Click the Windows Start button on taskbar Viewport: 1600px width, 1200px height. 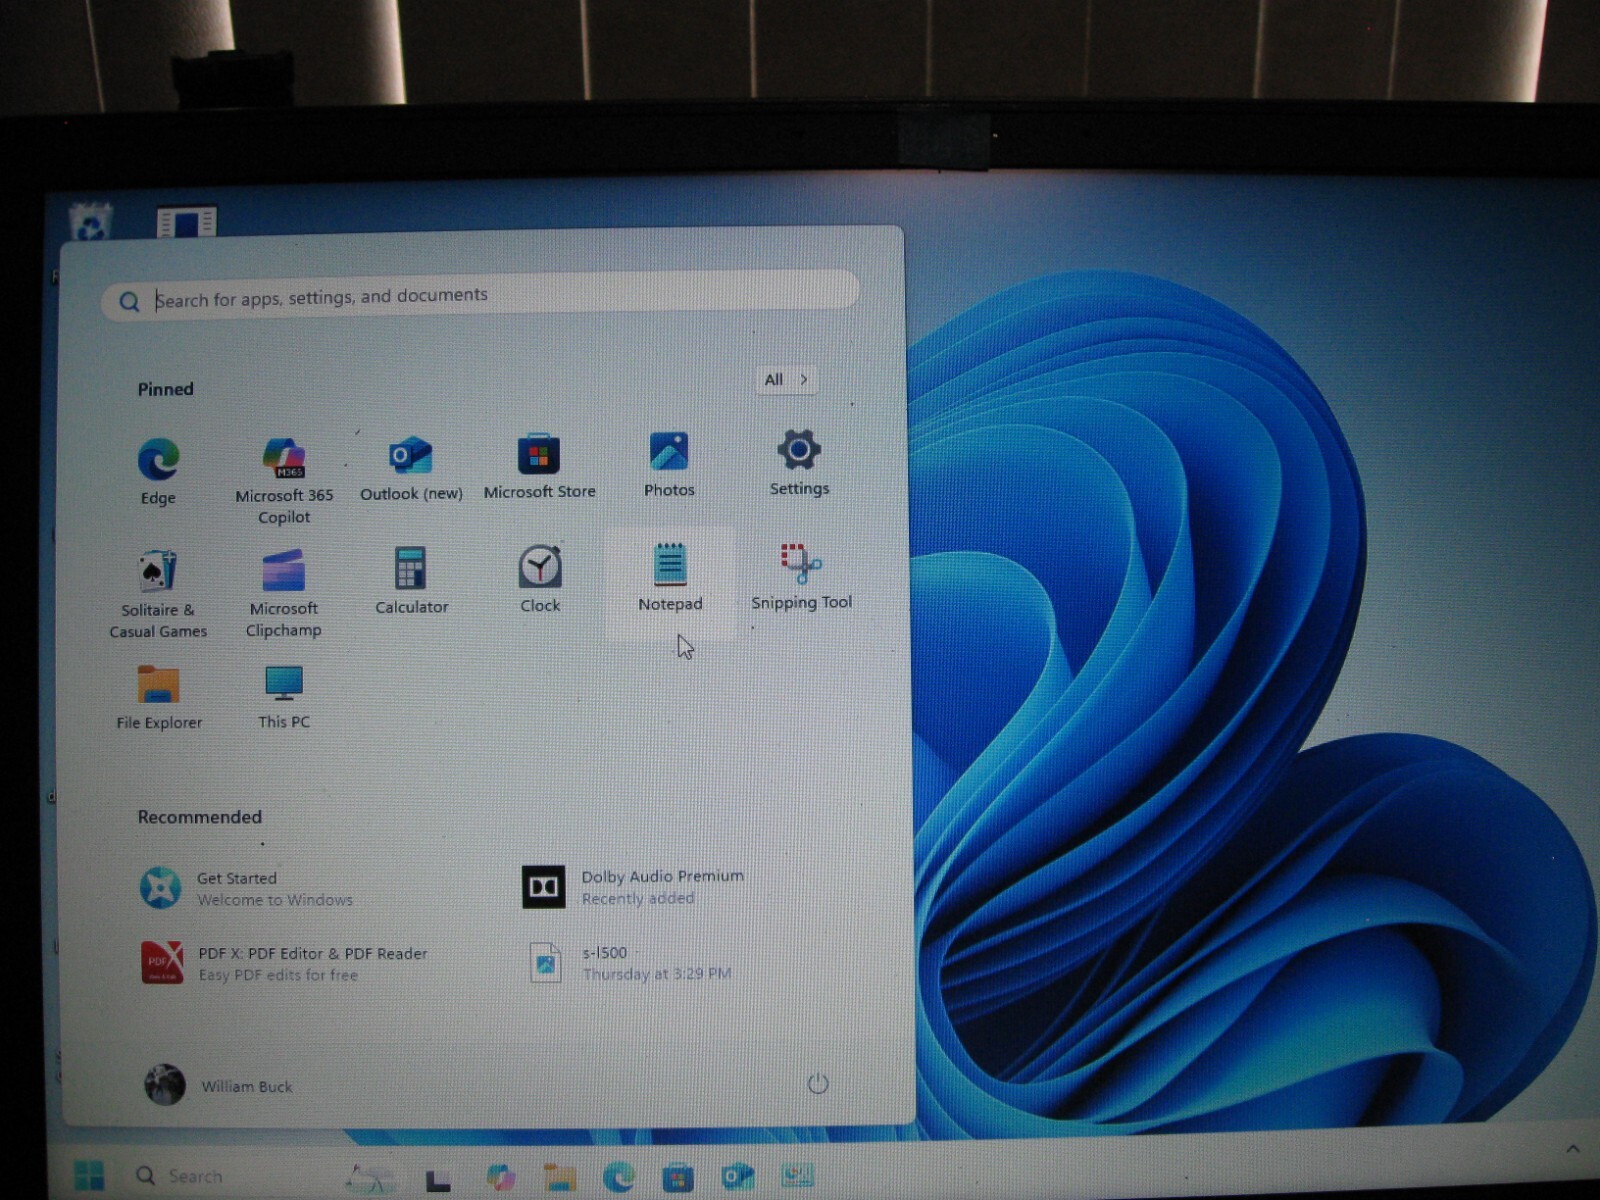[x=89, y=1176]
